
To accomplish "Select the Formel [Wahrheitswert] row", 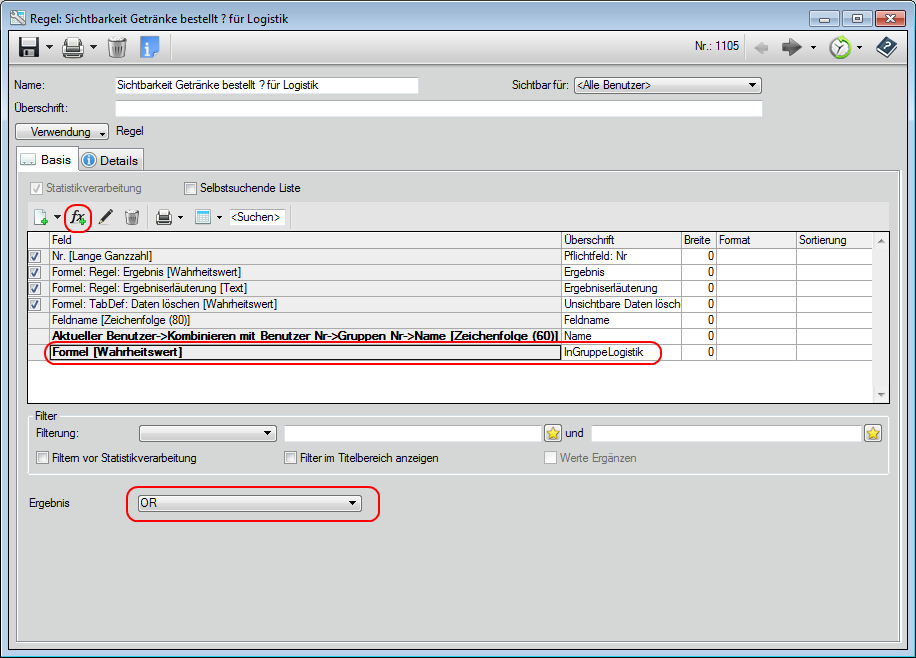I will coord(304,352).
